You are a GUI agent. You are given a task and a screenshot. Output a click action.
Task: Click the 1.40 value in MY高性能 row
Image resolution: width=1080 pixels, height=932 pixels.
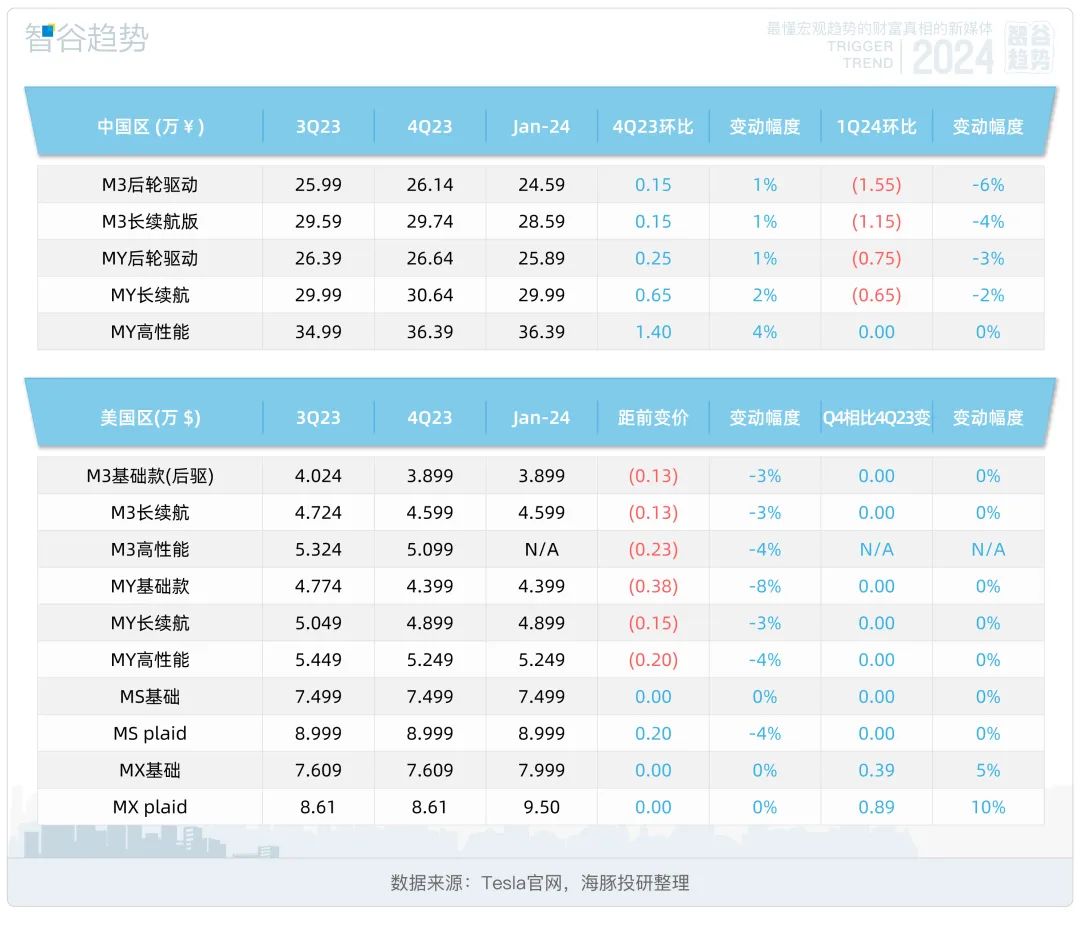(653, 332)
